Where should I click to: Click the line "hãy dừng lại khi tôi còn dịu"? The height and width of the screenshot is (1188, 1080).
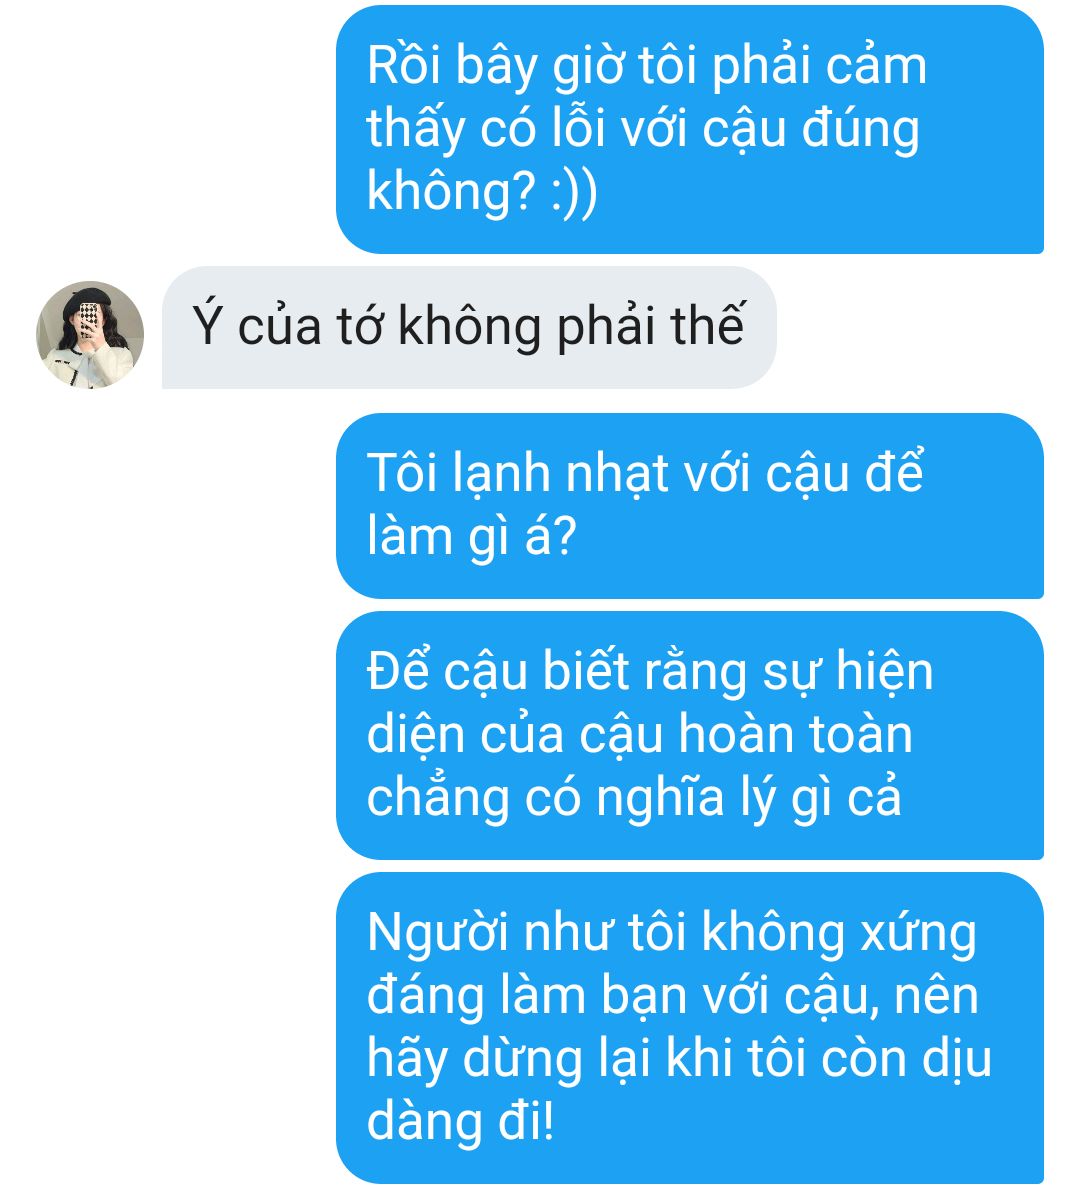click(x=680, y=1058)
